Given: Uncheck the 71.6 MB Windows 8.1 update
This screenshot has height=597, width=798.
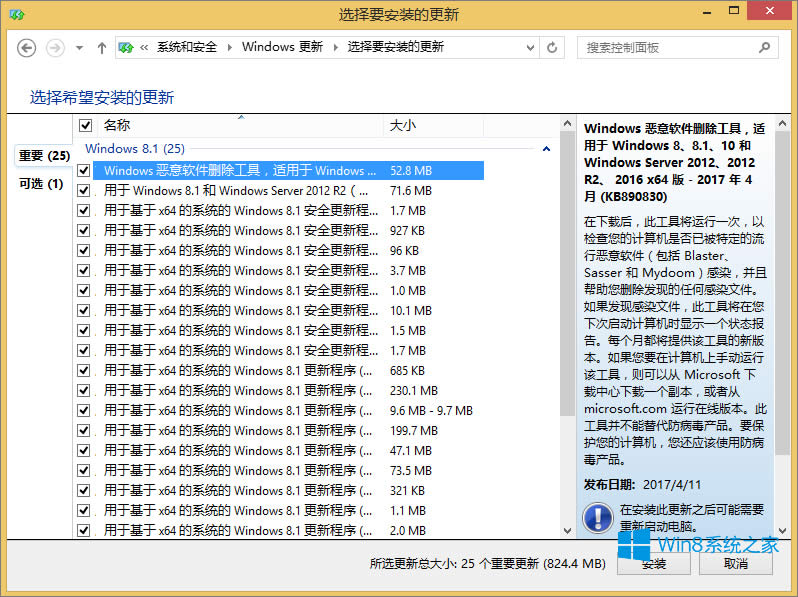Looking at the screenshot, I should (x=84, y=191).
